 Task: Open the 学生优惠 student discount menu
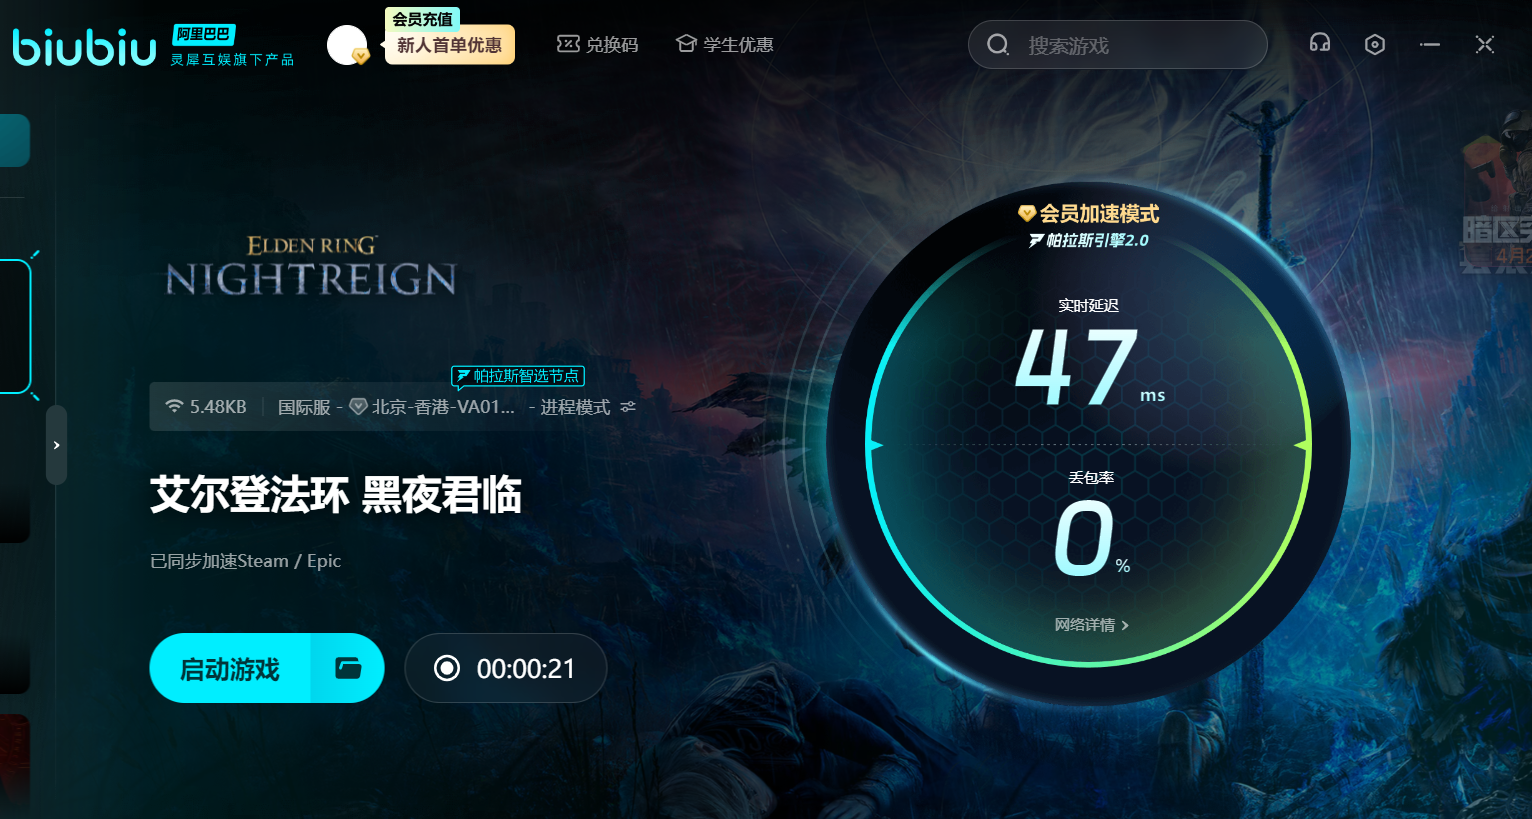tap(725, 45)
